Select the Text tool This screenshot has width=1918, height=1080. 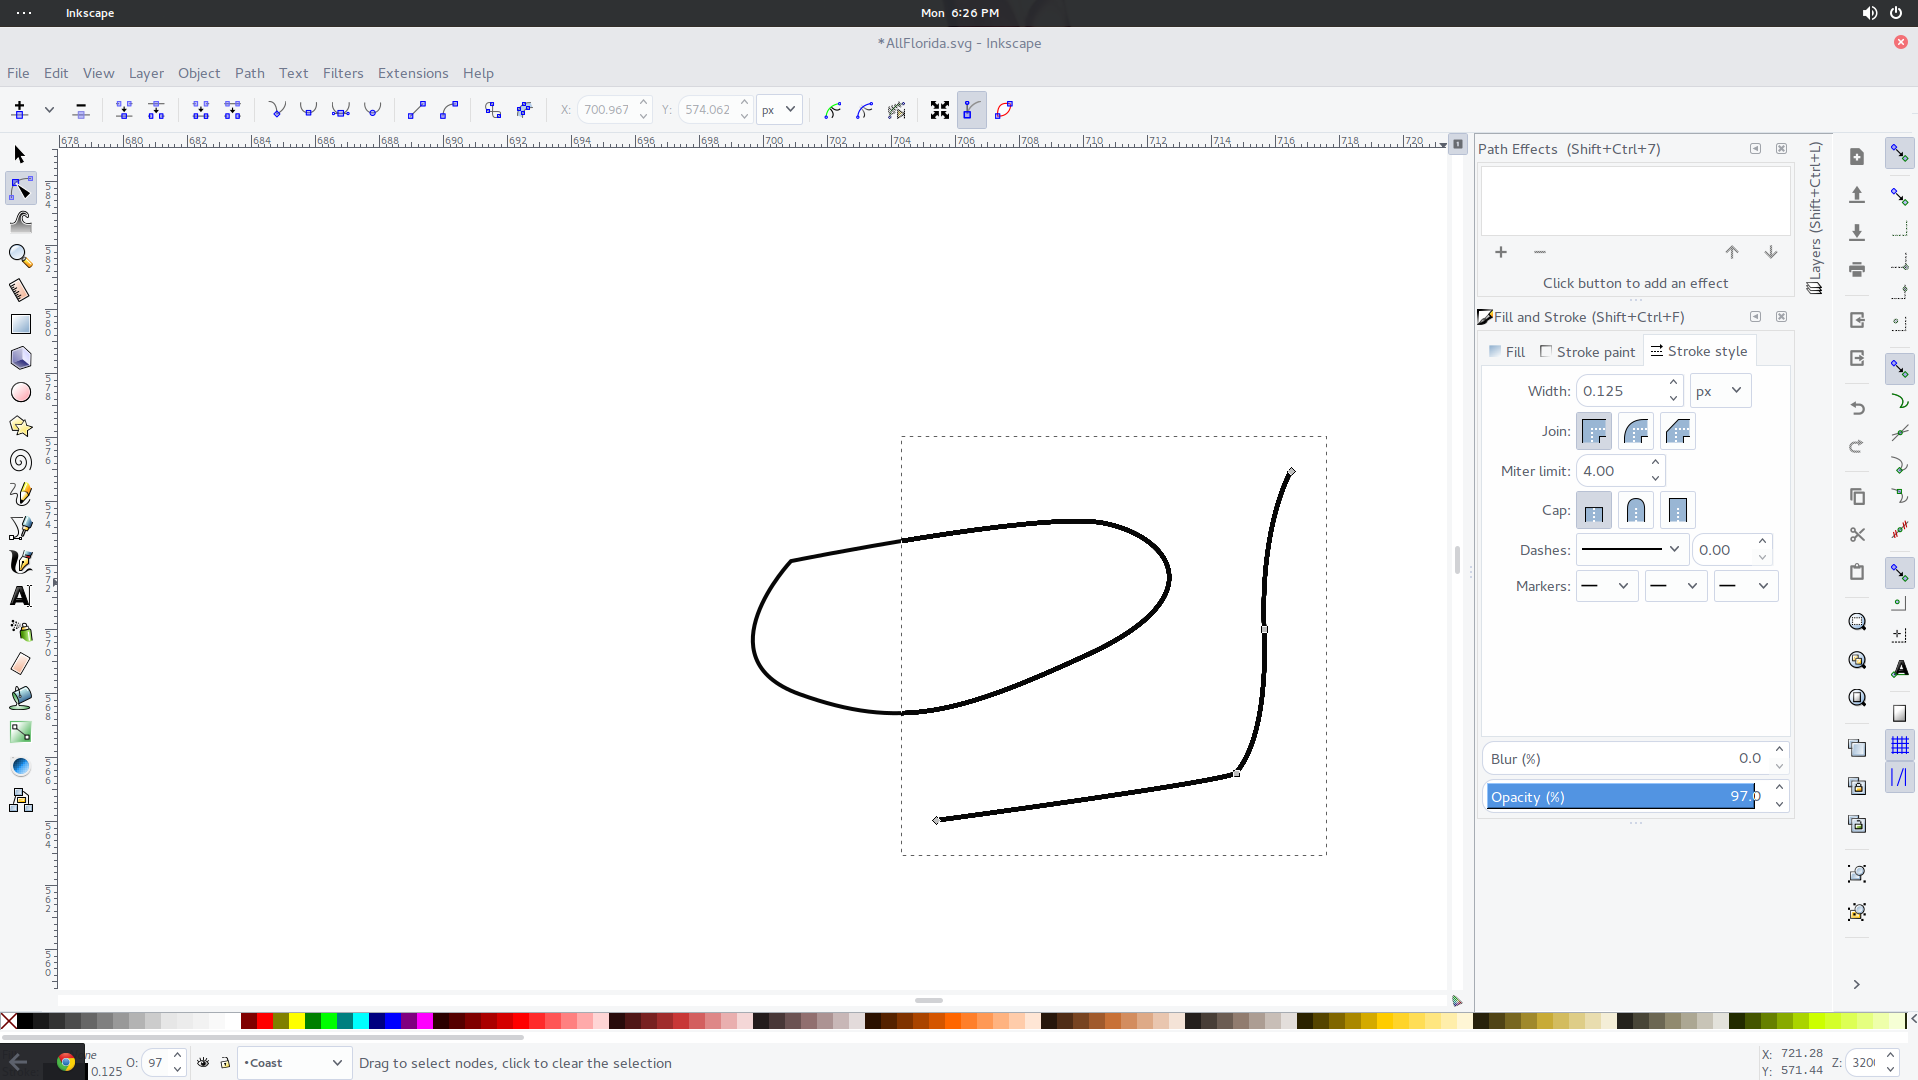(x=20, y=595)
